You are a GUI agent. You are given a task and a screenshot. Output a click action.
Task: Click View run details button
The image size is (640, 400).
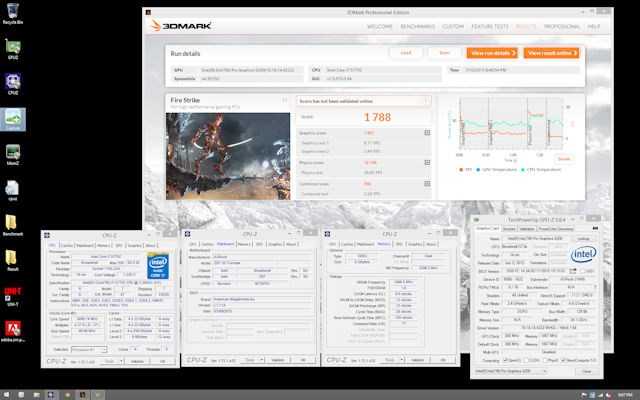(x=492, y=53)
